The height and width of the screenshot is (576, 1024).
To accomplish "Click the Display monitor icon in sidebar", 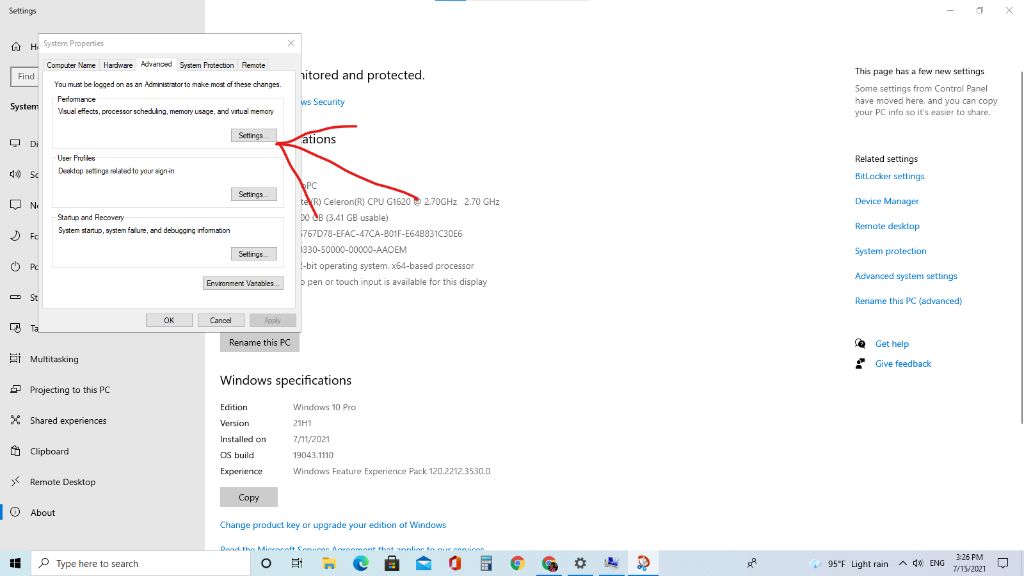I will click(x=16, y=143).
